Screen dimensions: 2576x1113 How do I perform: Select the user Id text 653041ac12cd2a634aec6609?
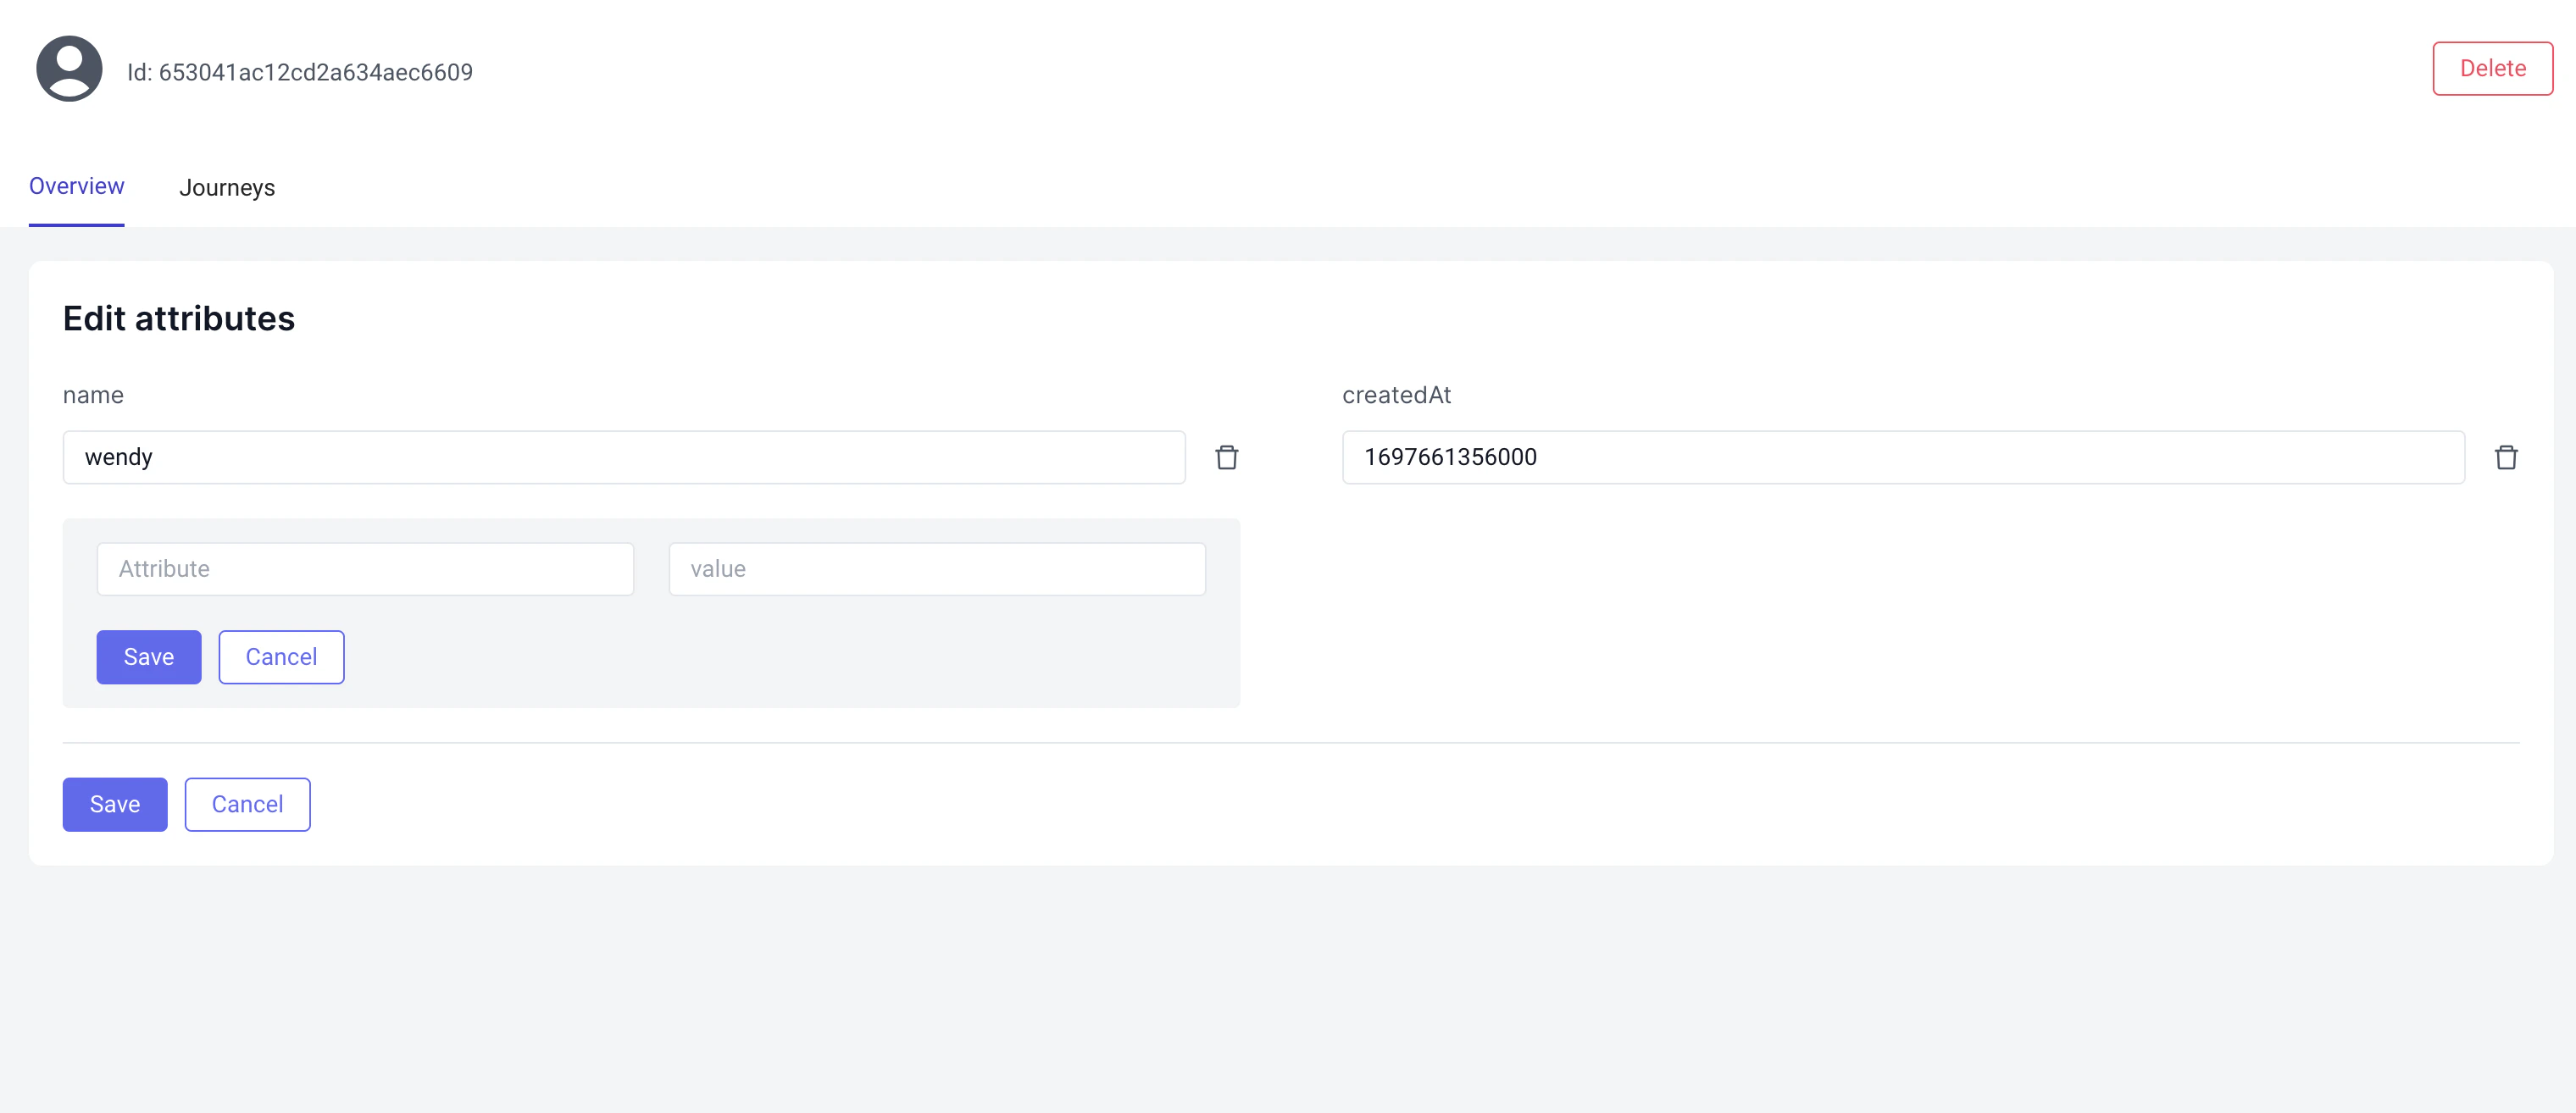pyautogui.click(x=301, y=71)
